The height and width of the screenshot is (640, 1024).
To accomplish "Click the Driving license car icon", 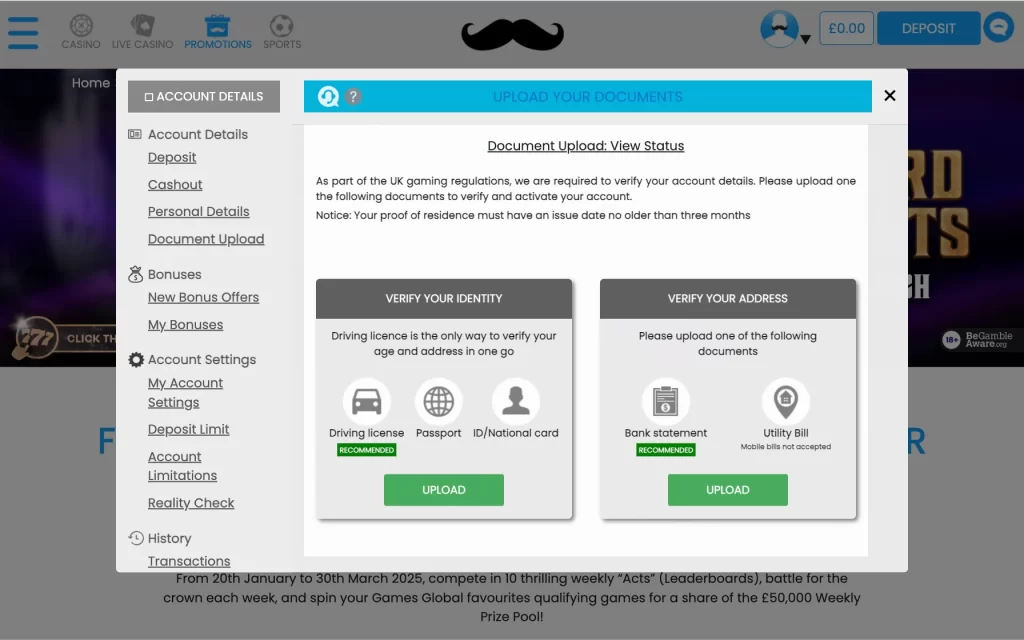I will pos(366,402).
